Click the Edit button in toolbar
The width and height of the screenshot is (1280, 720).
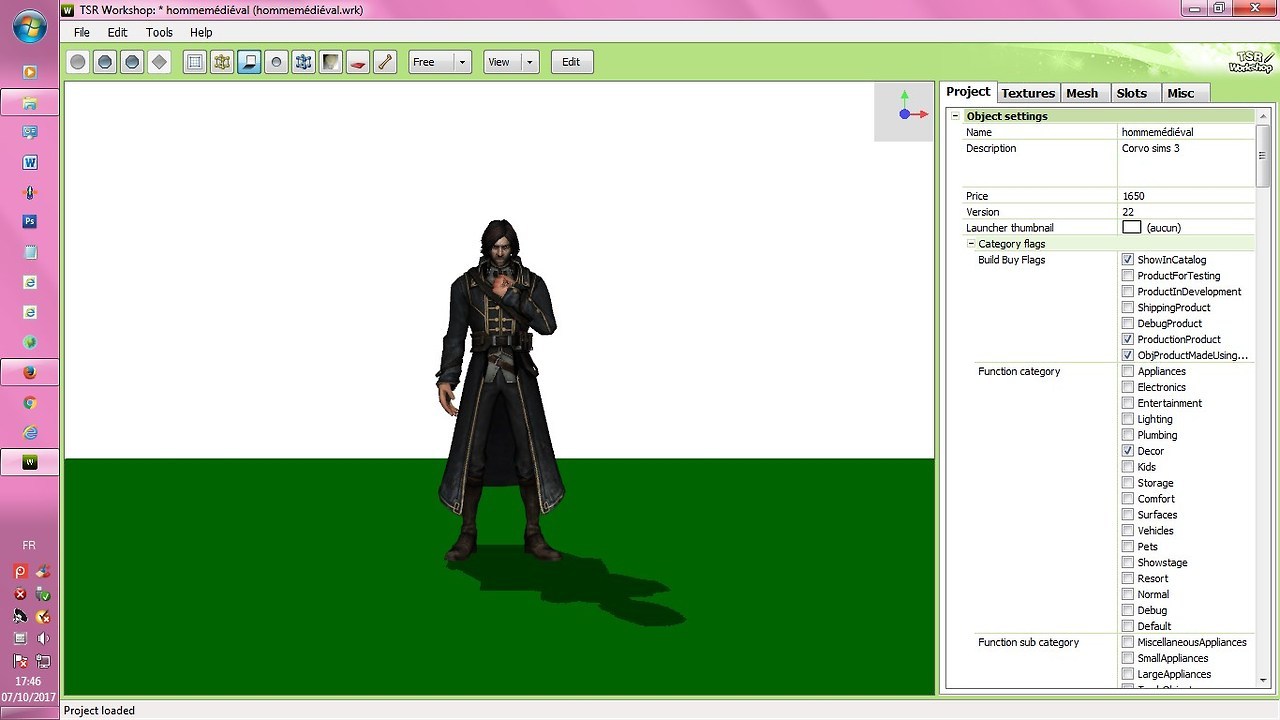point(571,62)
